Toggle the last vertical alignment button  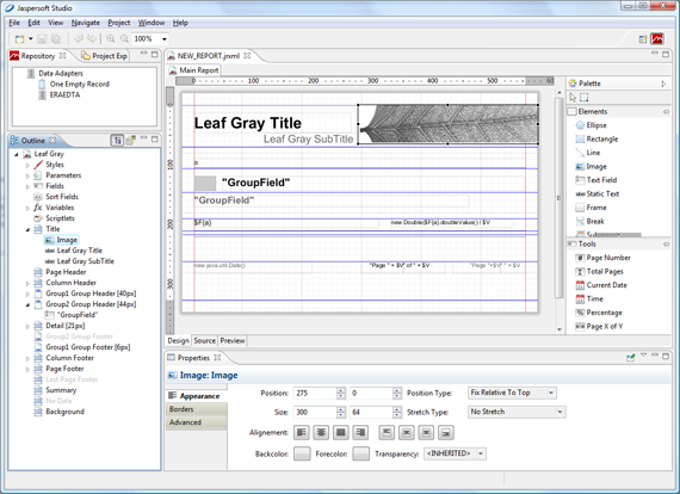[446, 432]
